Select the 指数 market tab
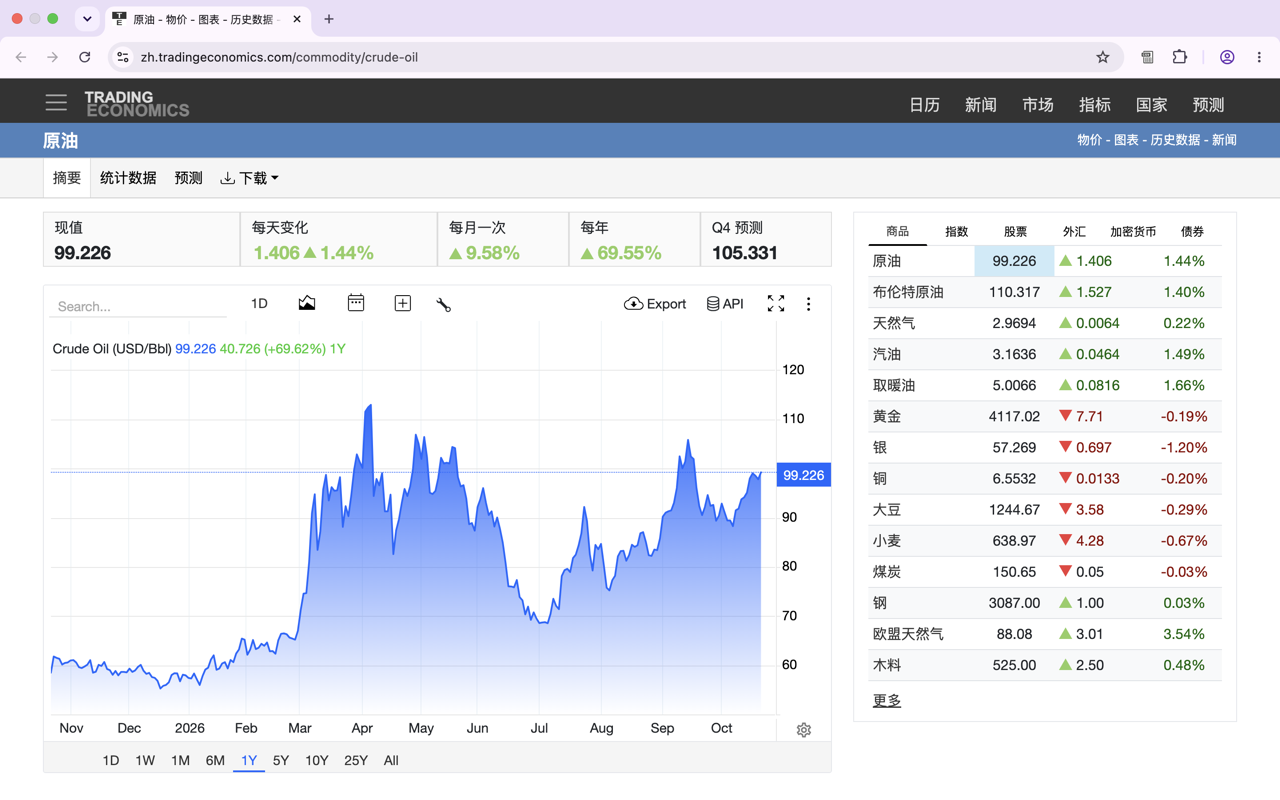Viewport: 1280px width, 800px height. [957, 231]
